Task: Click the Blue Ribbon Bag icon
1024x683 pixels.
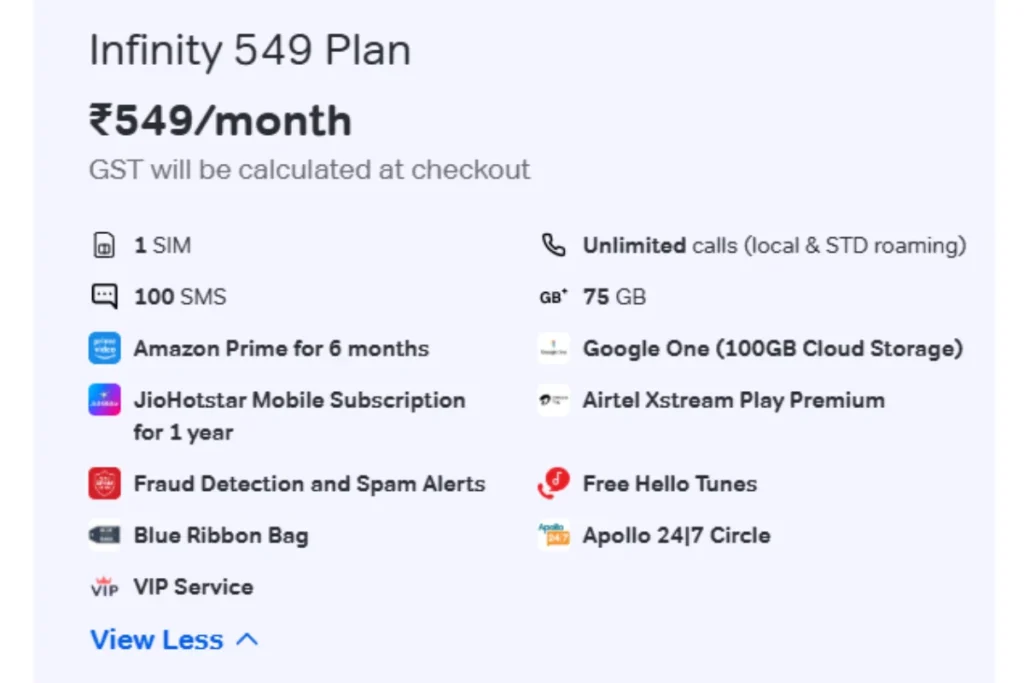Action: (x=104, y=536)
